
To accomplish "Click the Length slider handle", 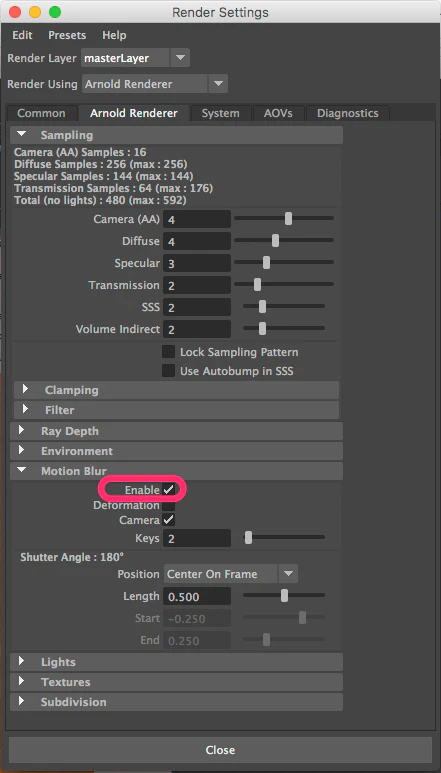I will coord(284,596).
